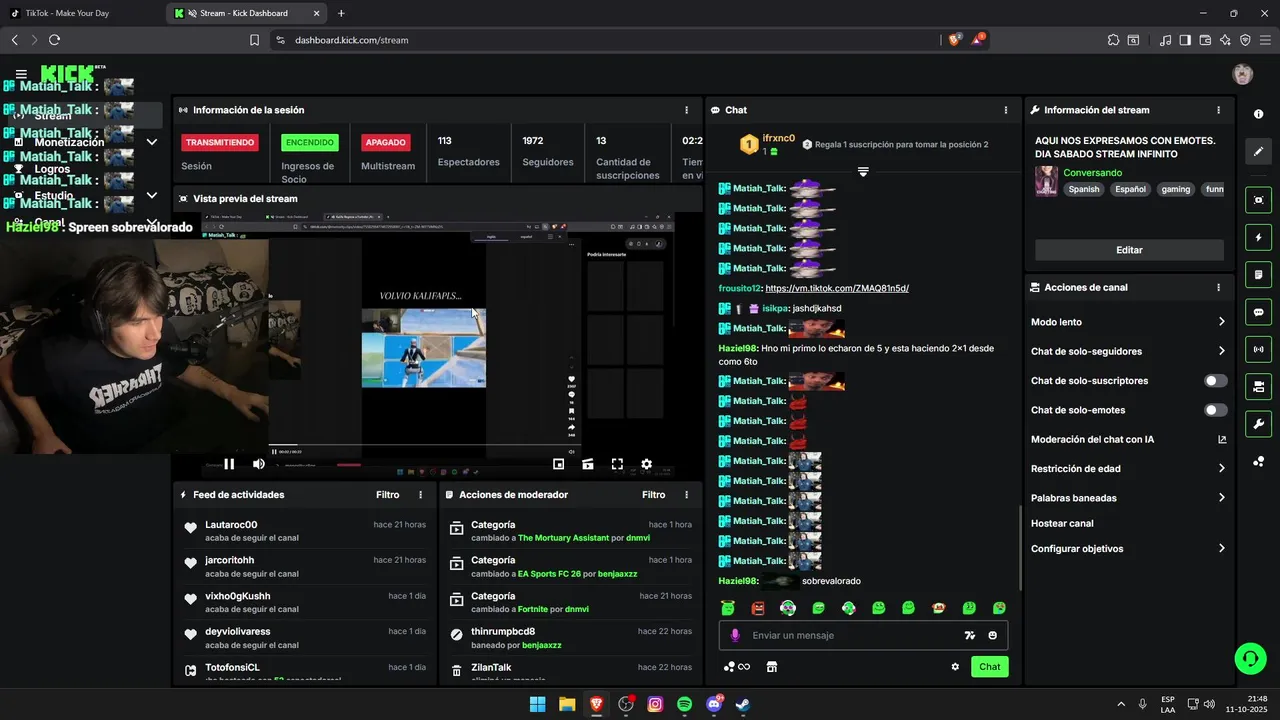Screen dimensions: 1280x720
Task: Open Feed de actividades three-dot menu
Action: (420, 495)
